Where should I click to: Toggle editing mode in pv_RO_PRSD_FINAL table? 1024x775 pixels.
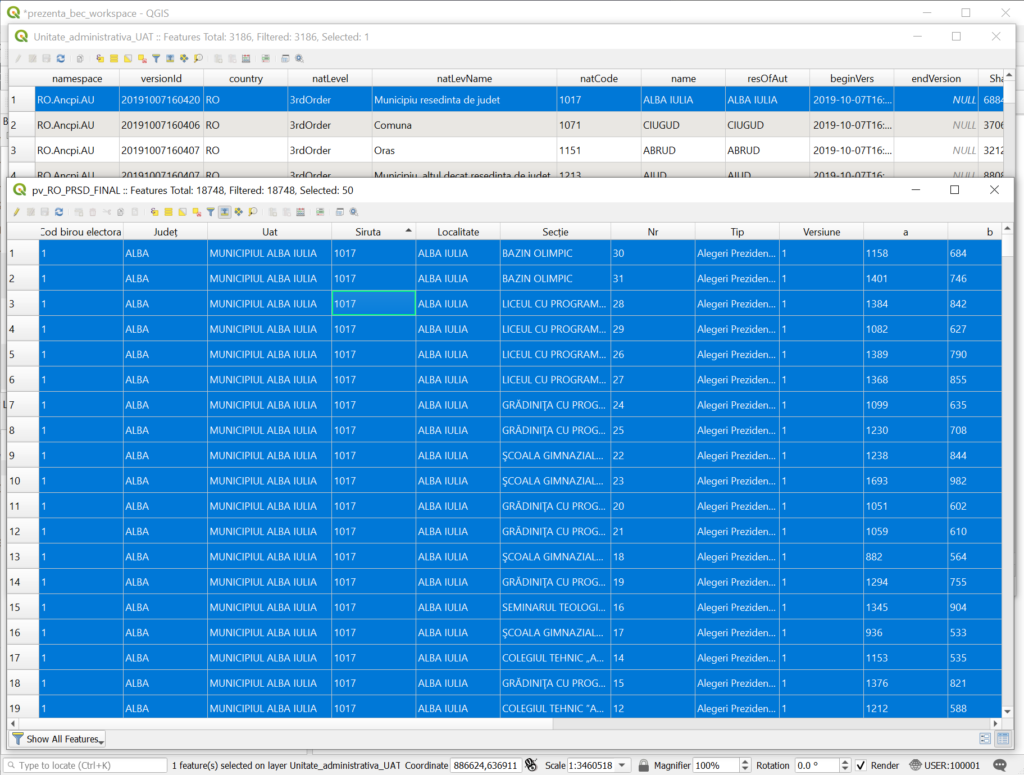point(16,212)
